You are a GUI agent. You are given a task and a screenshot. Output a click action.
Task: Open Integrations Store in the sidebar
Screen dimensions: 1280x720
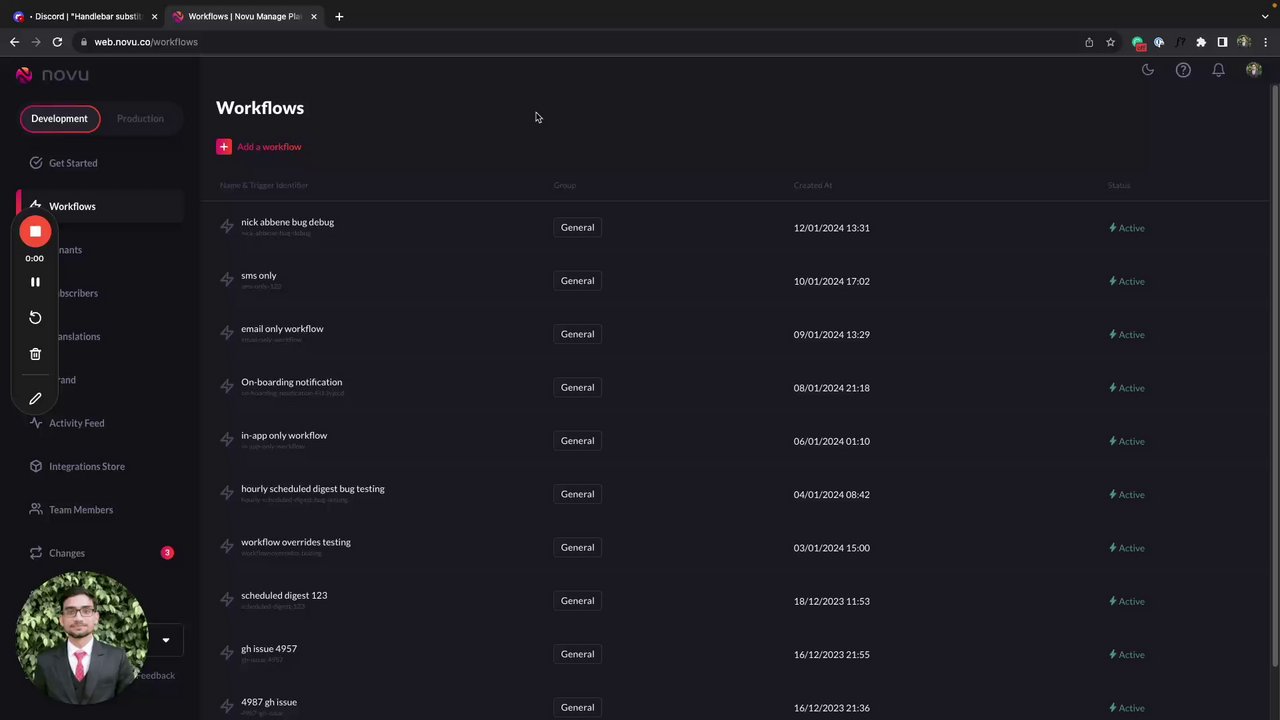point(87,466)
